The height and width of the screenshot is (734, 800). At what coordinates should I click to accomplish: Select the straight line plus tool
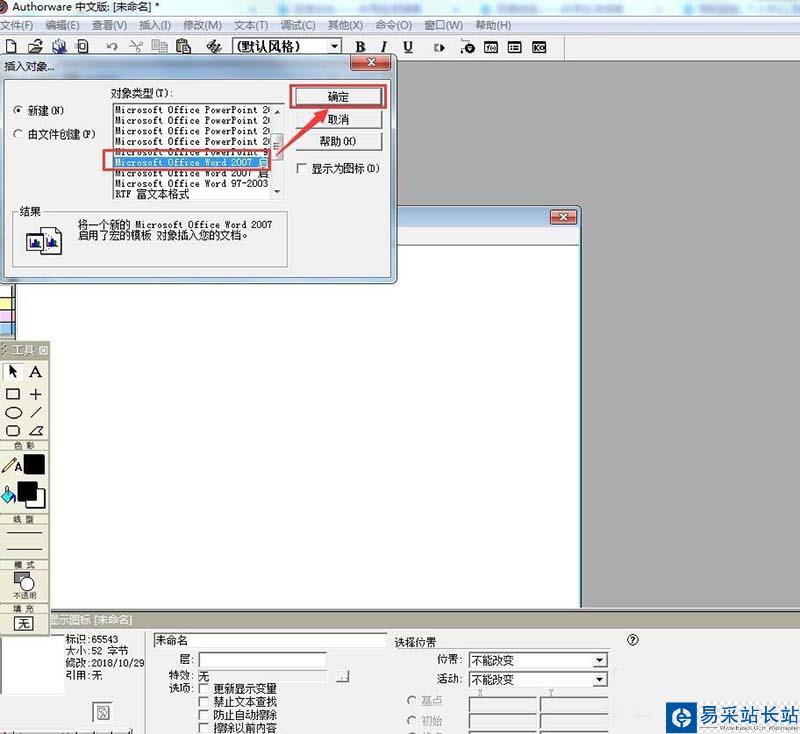(35, 394)
